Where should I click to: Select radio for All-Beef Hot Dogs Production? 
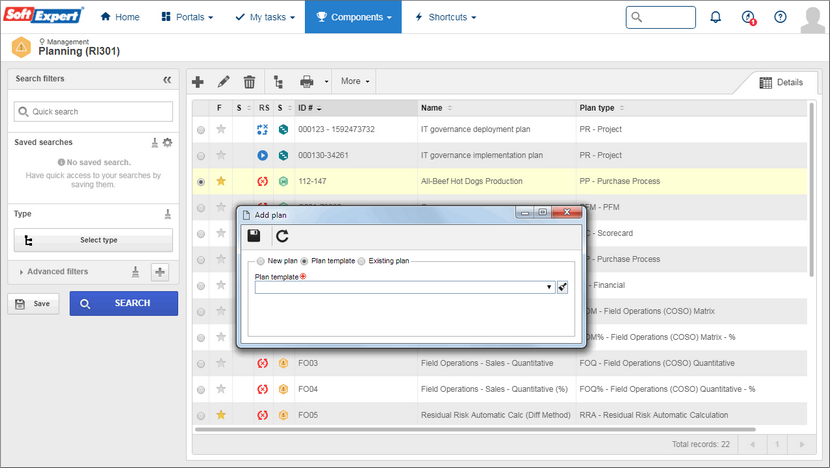201,182
